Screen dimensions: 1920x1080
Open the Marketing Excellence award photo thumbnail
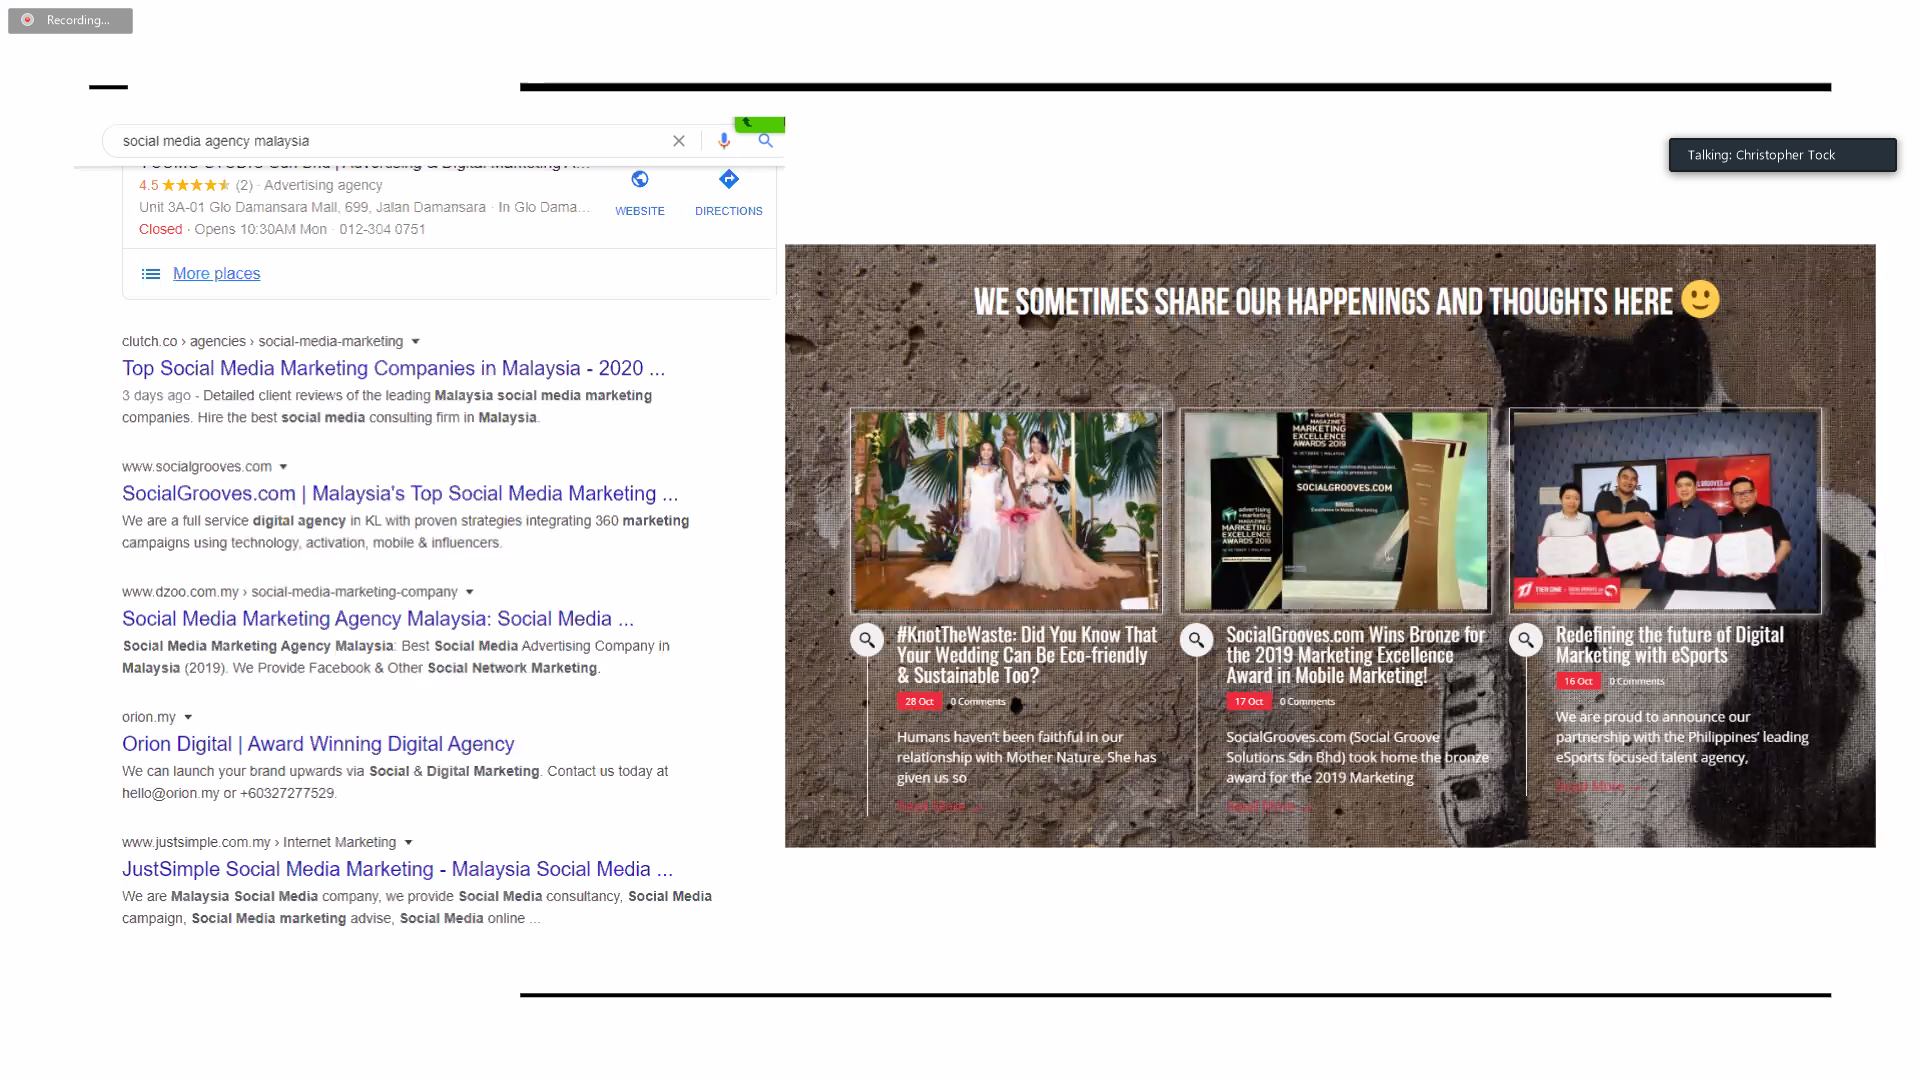point(1335,510)
